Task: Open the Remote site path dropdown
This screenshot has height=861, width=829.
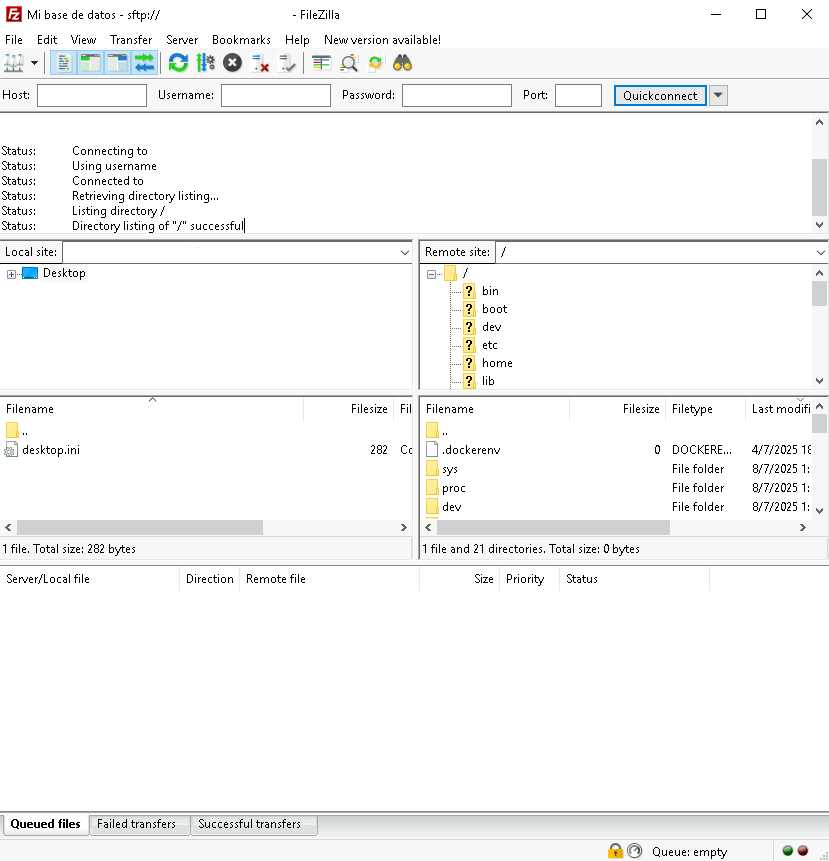Action: pyautogui.click(x=820, y=253)
